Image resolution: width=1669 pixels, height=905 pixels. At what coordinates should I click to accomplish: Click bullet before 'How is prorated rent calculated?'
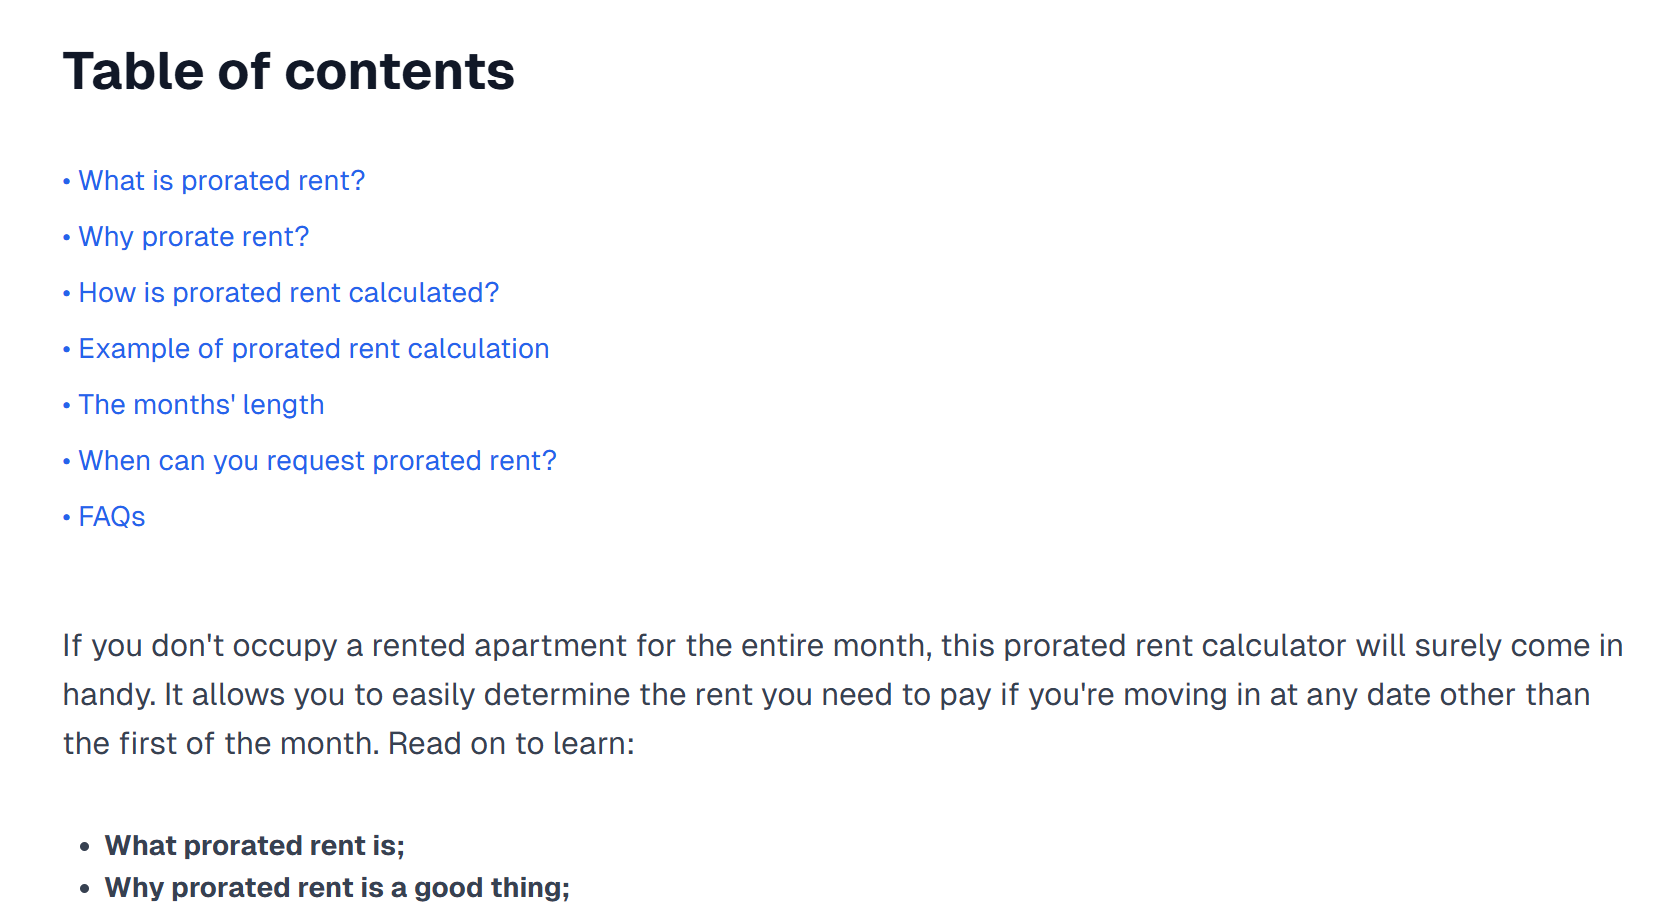coord(67,293)
